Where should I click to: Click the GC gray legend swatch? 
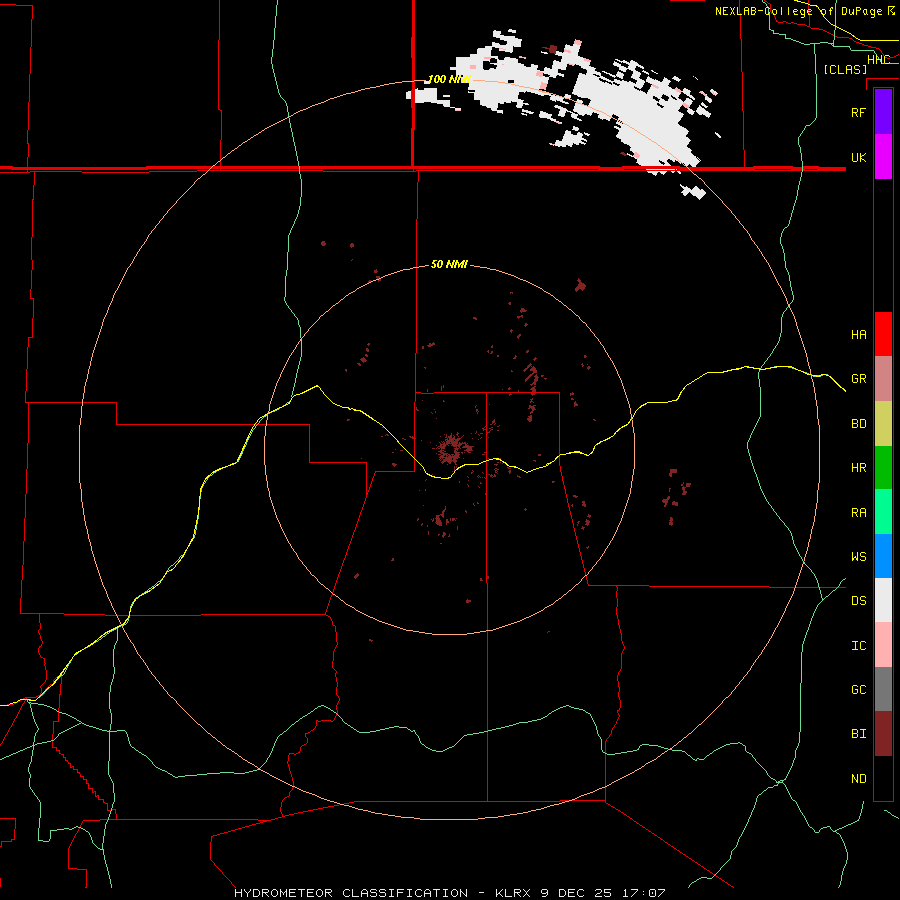(883, 689)
